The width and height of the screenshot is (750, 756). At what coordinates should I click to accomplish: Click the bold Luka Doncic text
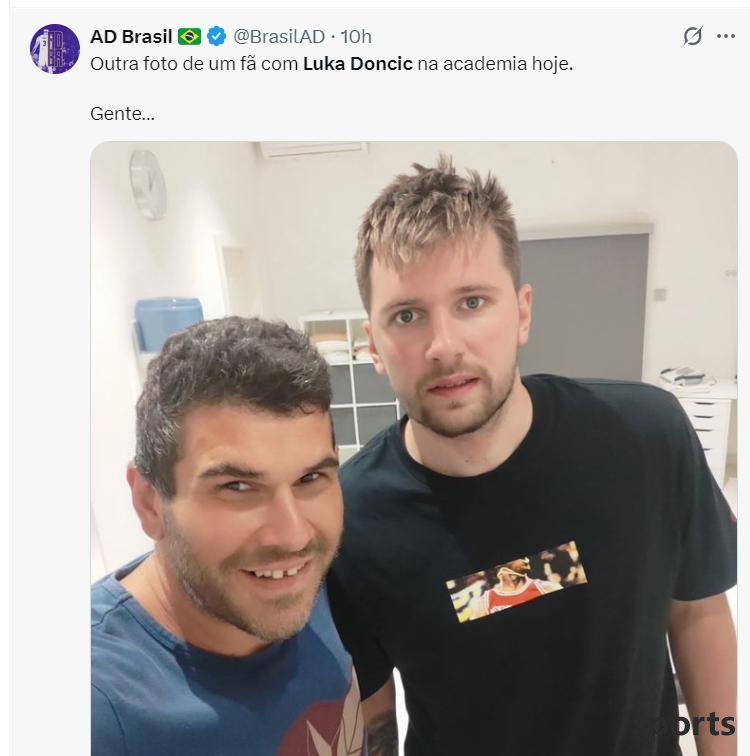(x=358, y=64)
